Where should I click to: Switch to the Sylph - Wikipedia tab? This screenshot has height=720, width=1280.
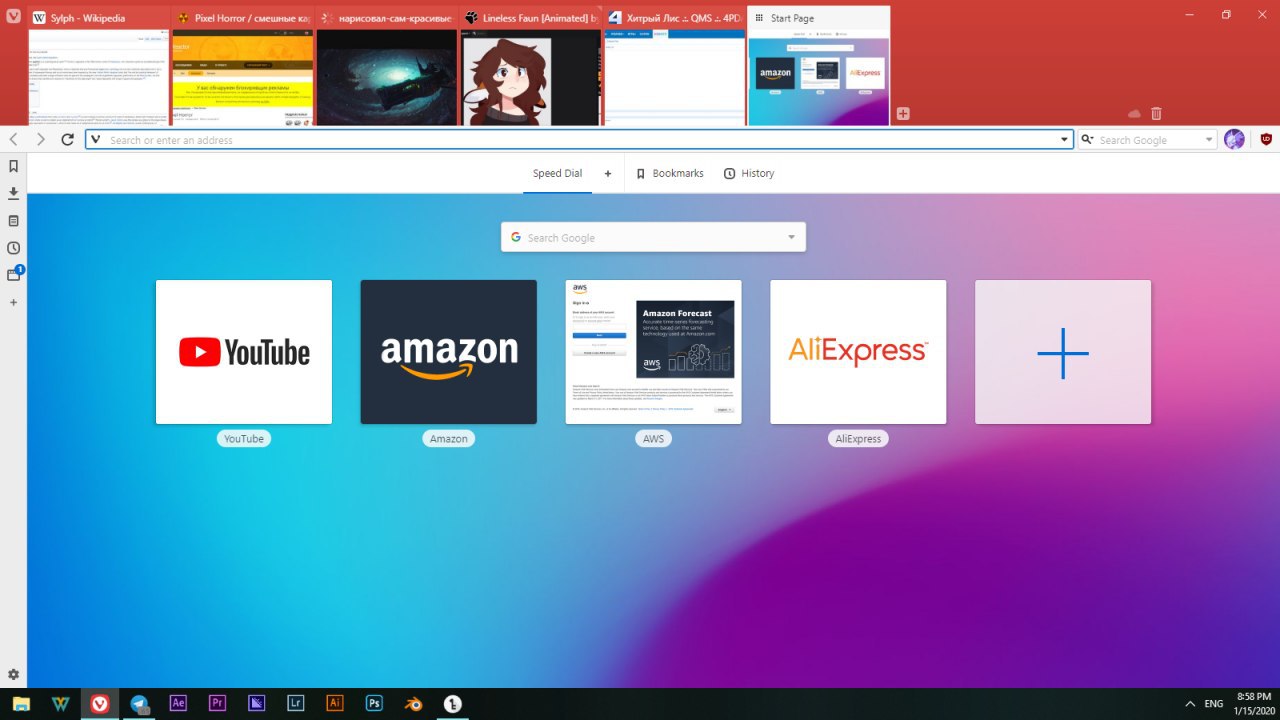tap(99, 65)
